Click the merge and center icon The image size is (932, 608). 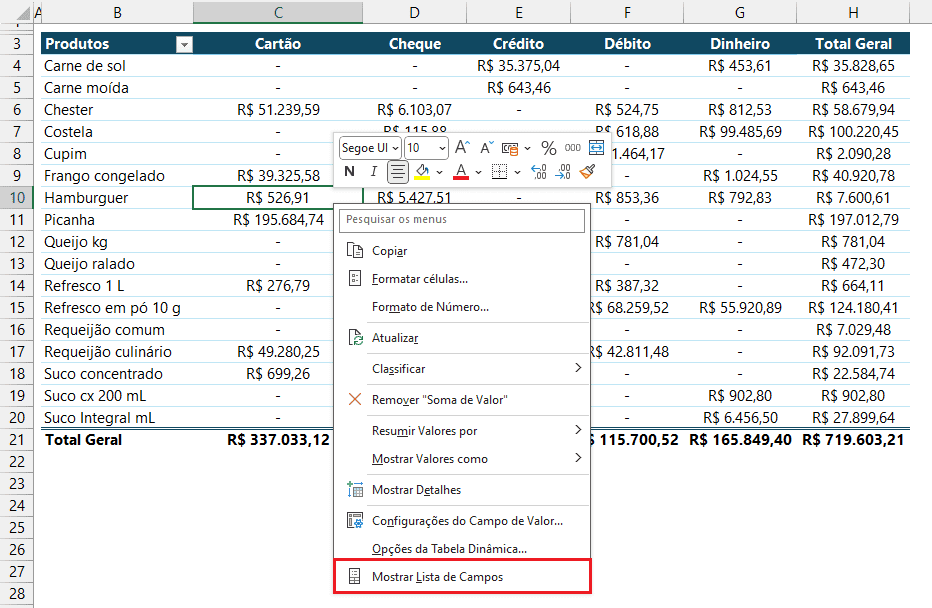(x=594, y=147)
